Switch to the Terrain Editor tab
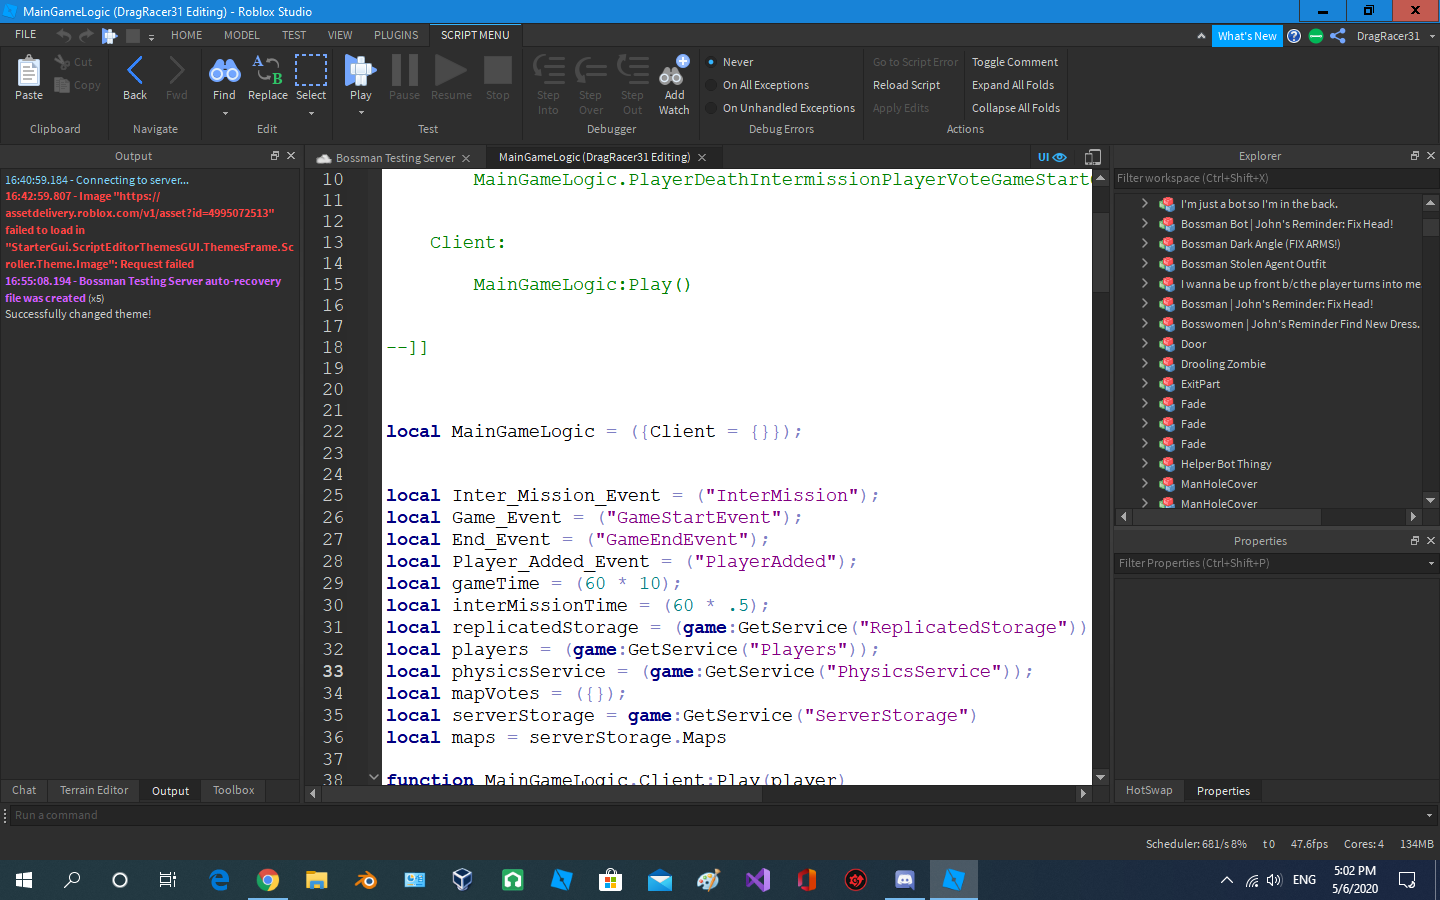Viewport: 1440px width, 900px height. (93, 790)
